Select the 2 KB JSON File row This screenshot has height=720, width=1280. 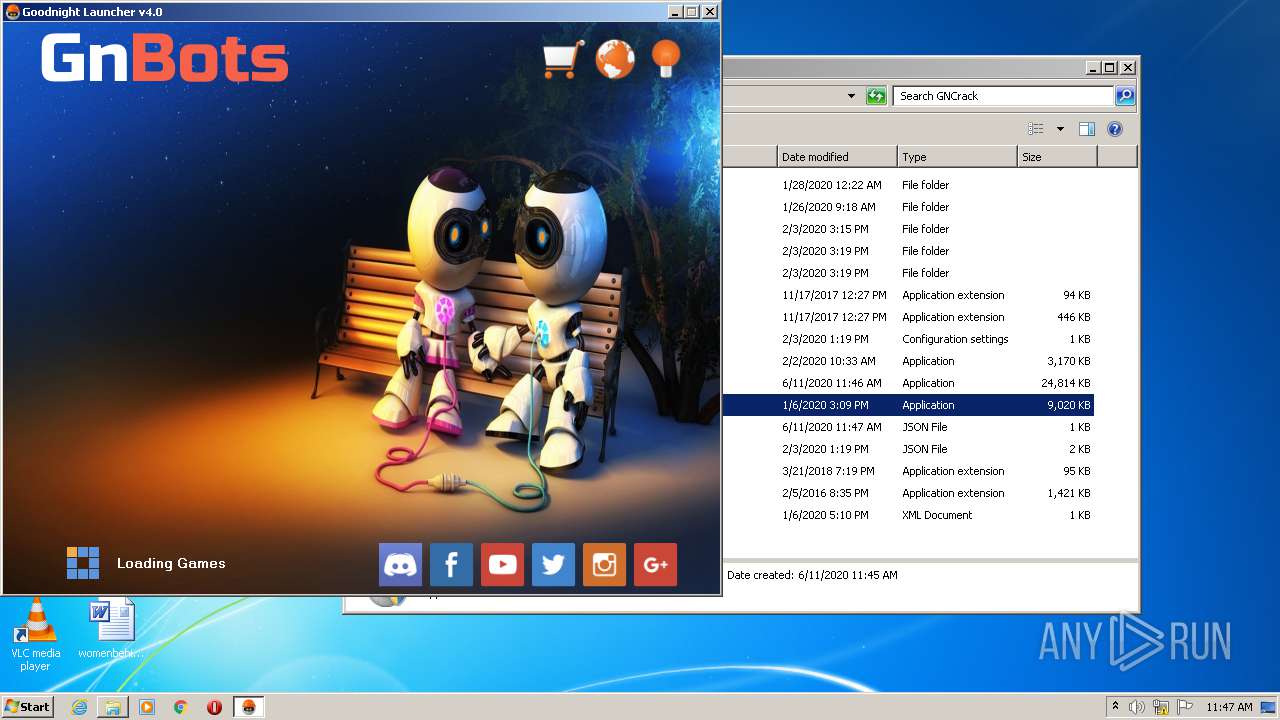pyautogui.click(x=908, y=449)
